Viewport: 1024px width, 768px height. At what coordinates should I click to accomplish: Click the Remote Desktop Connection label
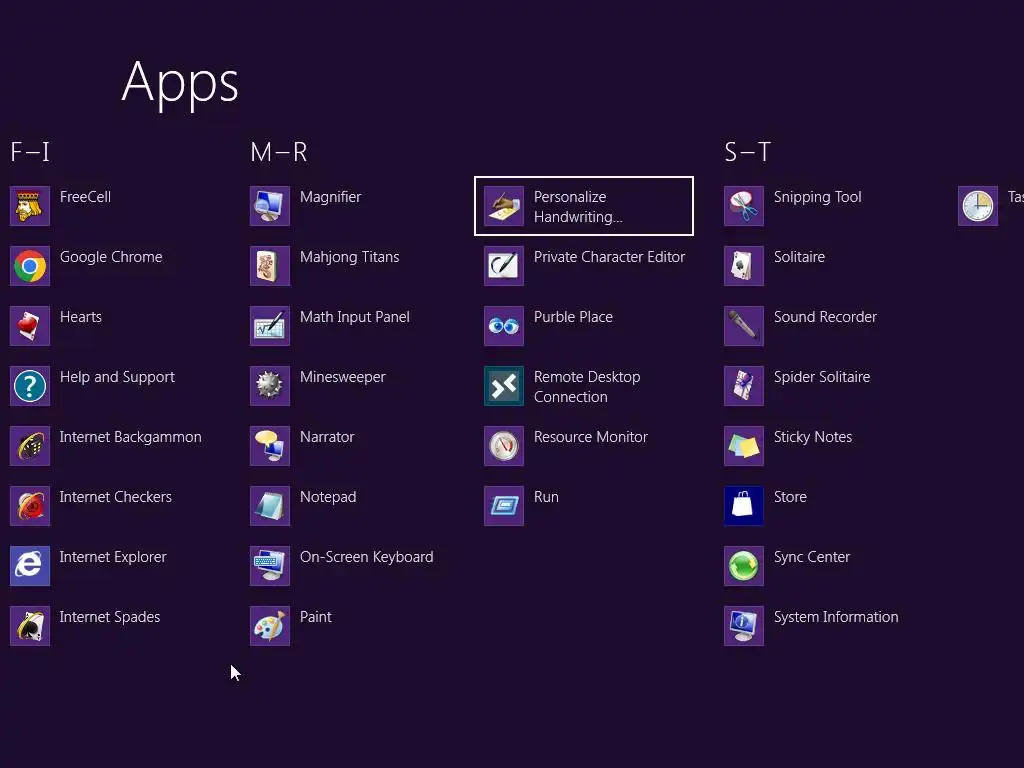[x=587, y=387]
